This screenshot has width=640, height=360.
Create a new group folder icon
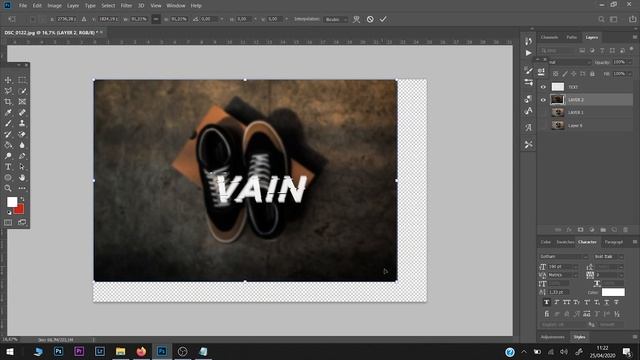(x=603, y=230)
